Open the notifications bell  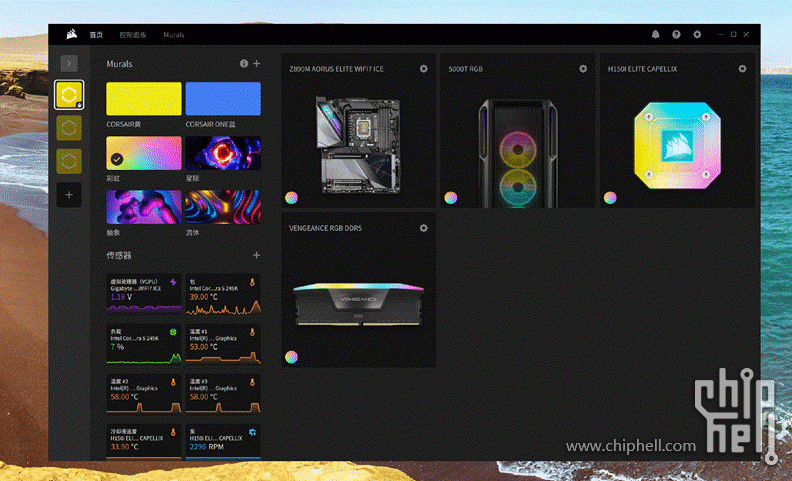pyautogui.click(x=655, y=34)
